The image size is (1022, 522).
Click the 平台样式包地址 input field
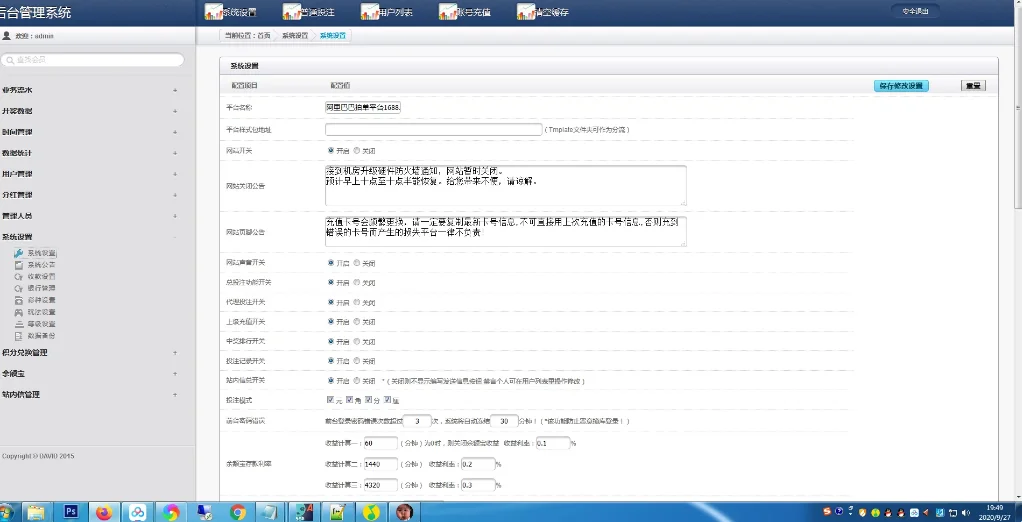(433, 129)
